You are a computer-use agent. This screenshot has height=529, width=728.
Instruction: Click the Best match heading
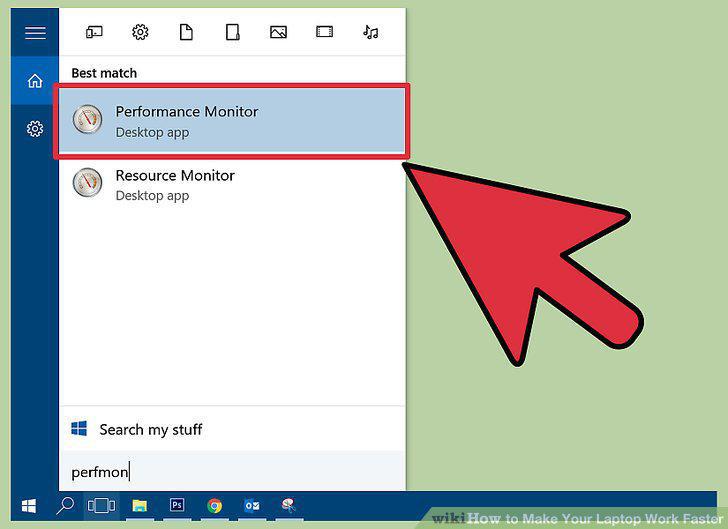104,73
